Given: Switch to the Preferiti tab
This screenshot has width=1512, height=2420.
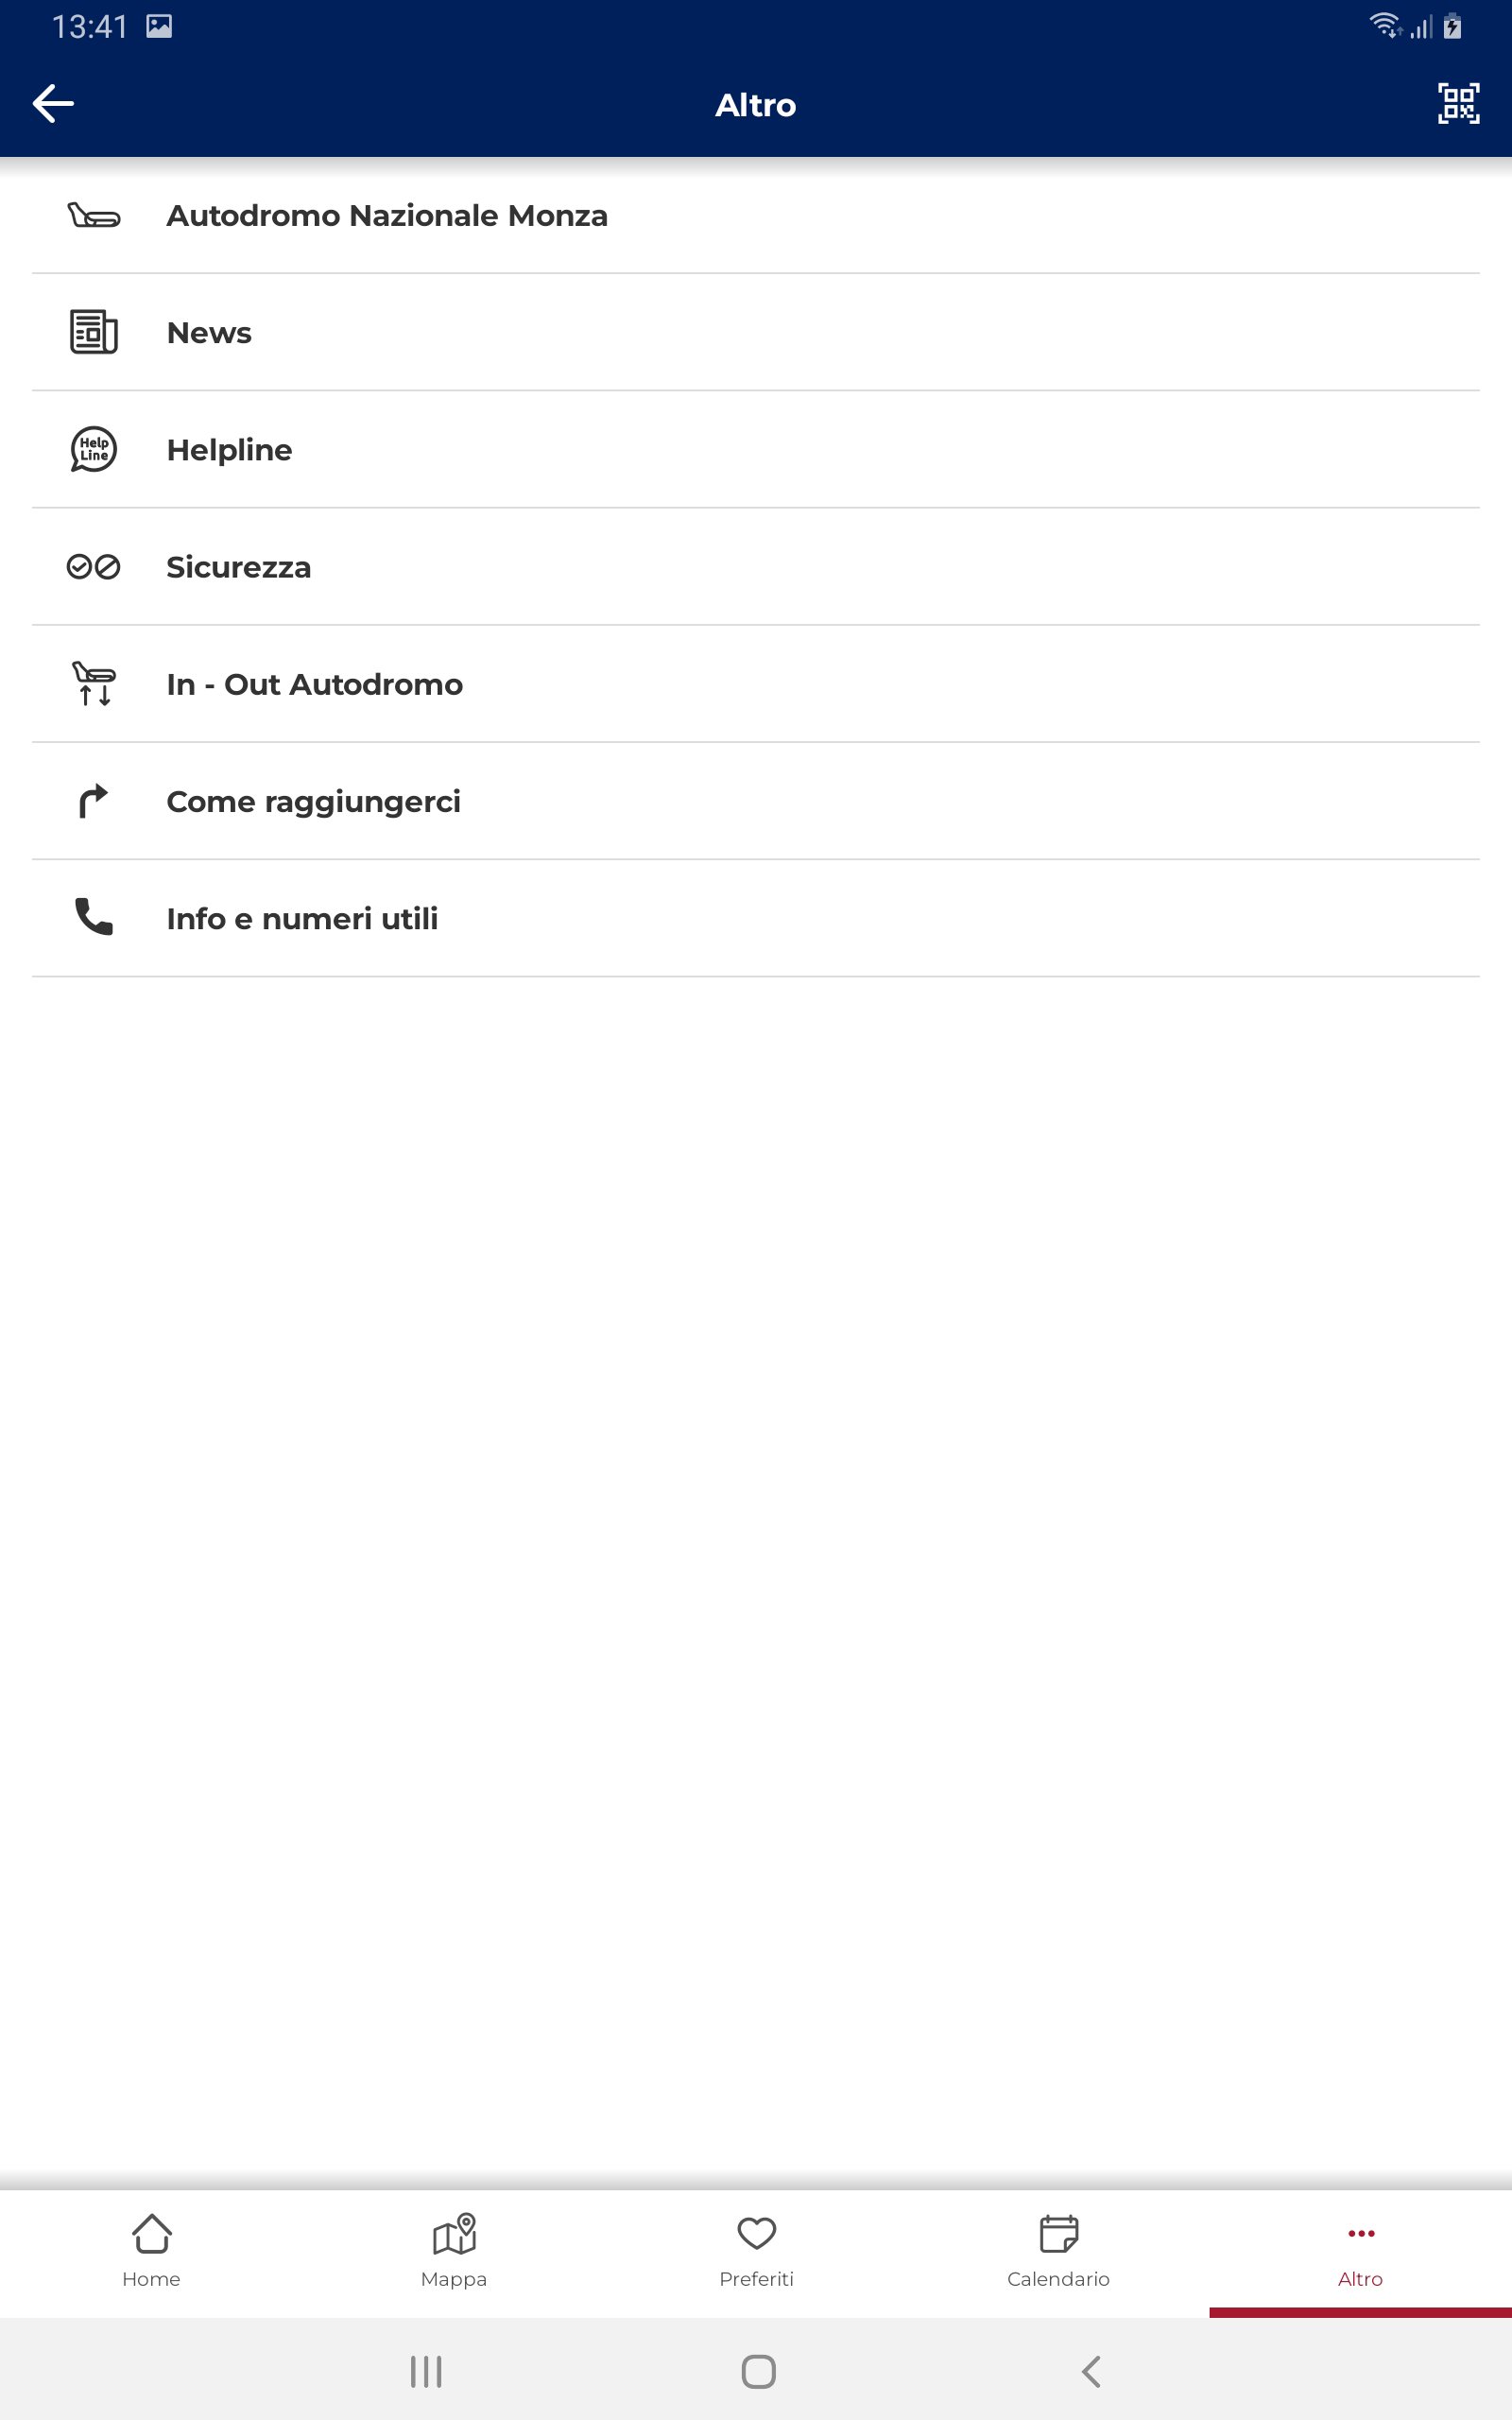Looking at the screenshot, I should pos(756,2252).
